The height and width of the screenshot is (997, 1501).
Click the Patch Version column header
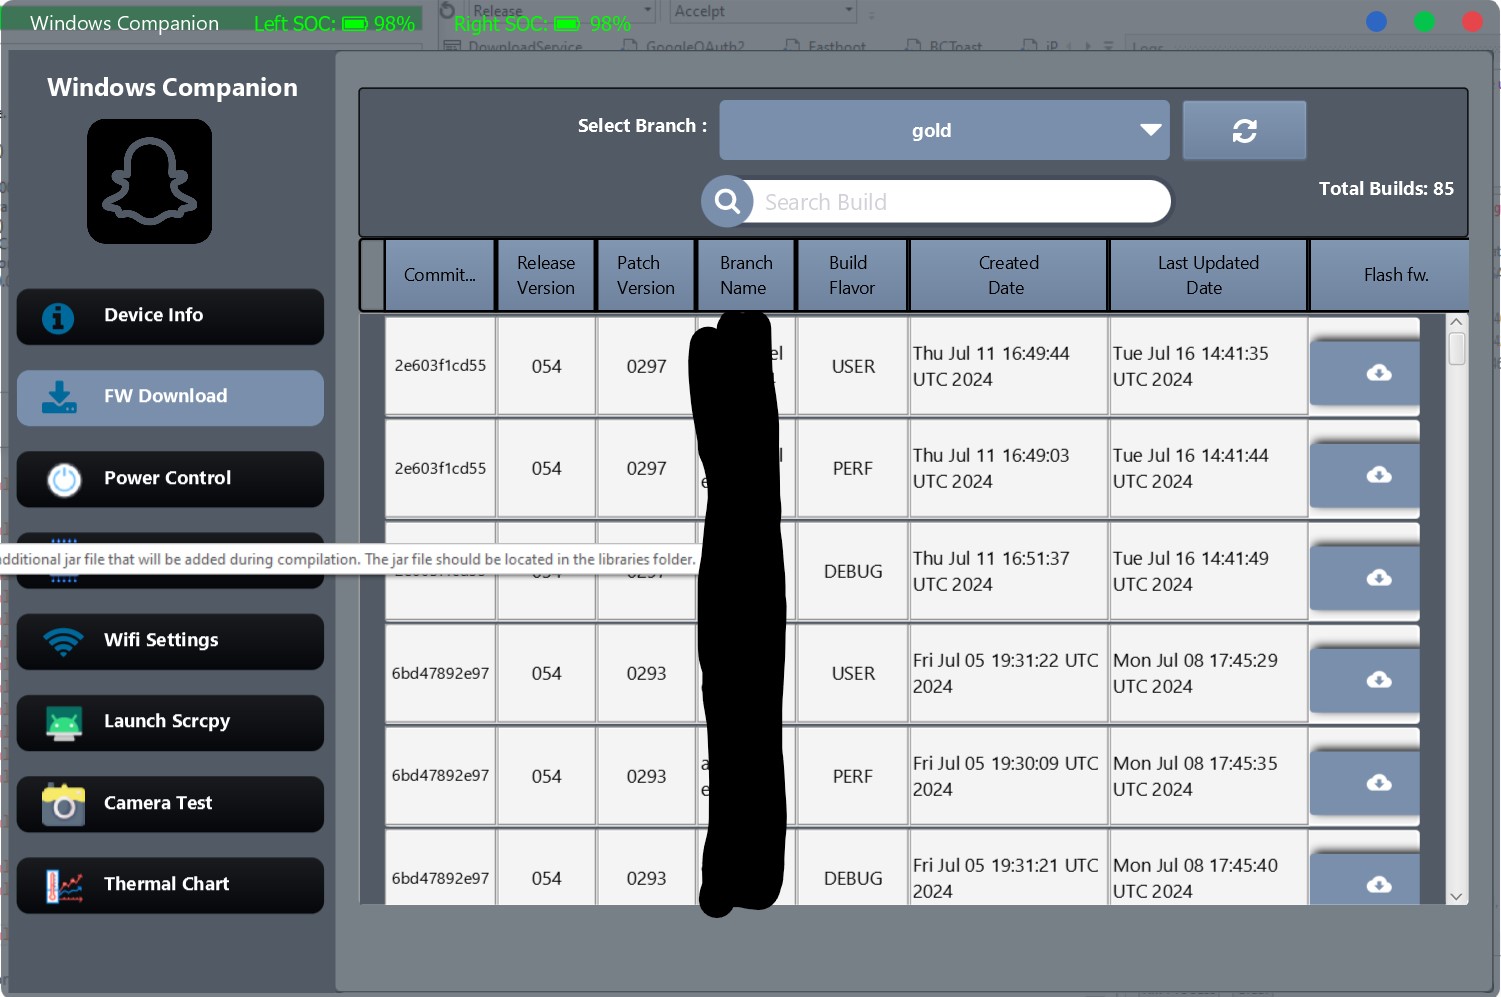tap(646, 275)
